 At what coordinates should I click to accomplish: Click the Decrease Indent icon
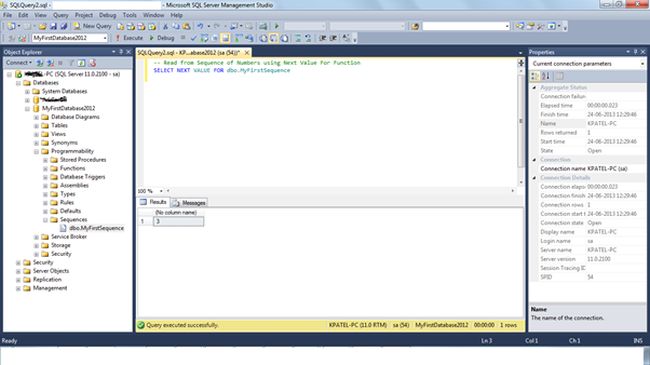coord(323,38)
